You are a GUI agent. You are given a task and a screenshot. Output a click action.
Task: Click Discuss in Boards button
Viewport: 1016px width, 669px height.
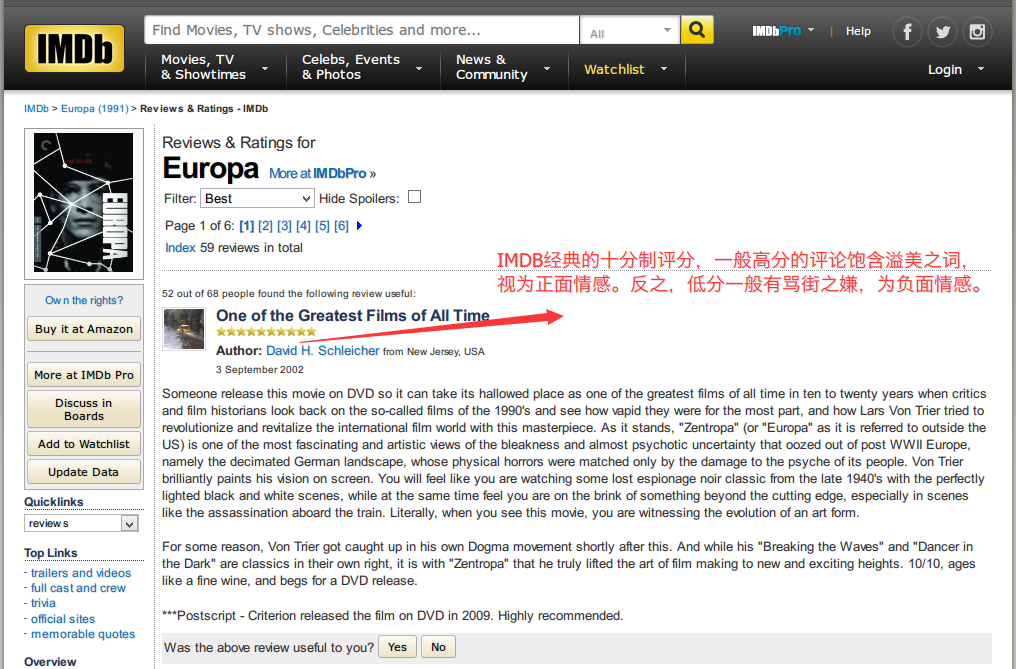(x=84, y=409)
